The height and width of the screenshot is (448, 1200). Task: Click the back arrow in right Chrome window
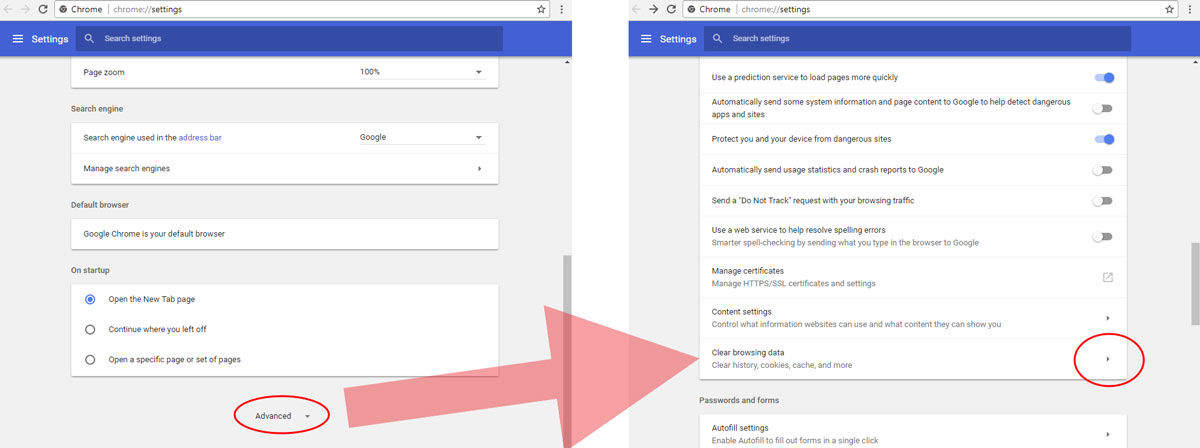click(636, 9)
